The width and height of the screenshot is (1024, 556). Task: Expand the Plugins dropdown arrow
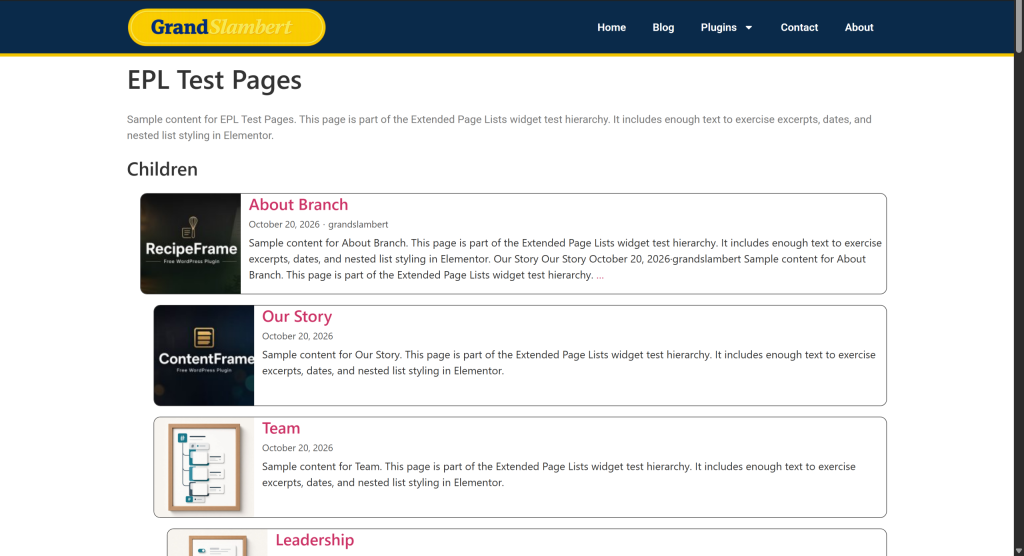point(748,27)
